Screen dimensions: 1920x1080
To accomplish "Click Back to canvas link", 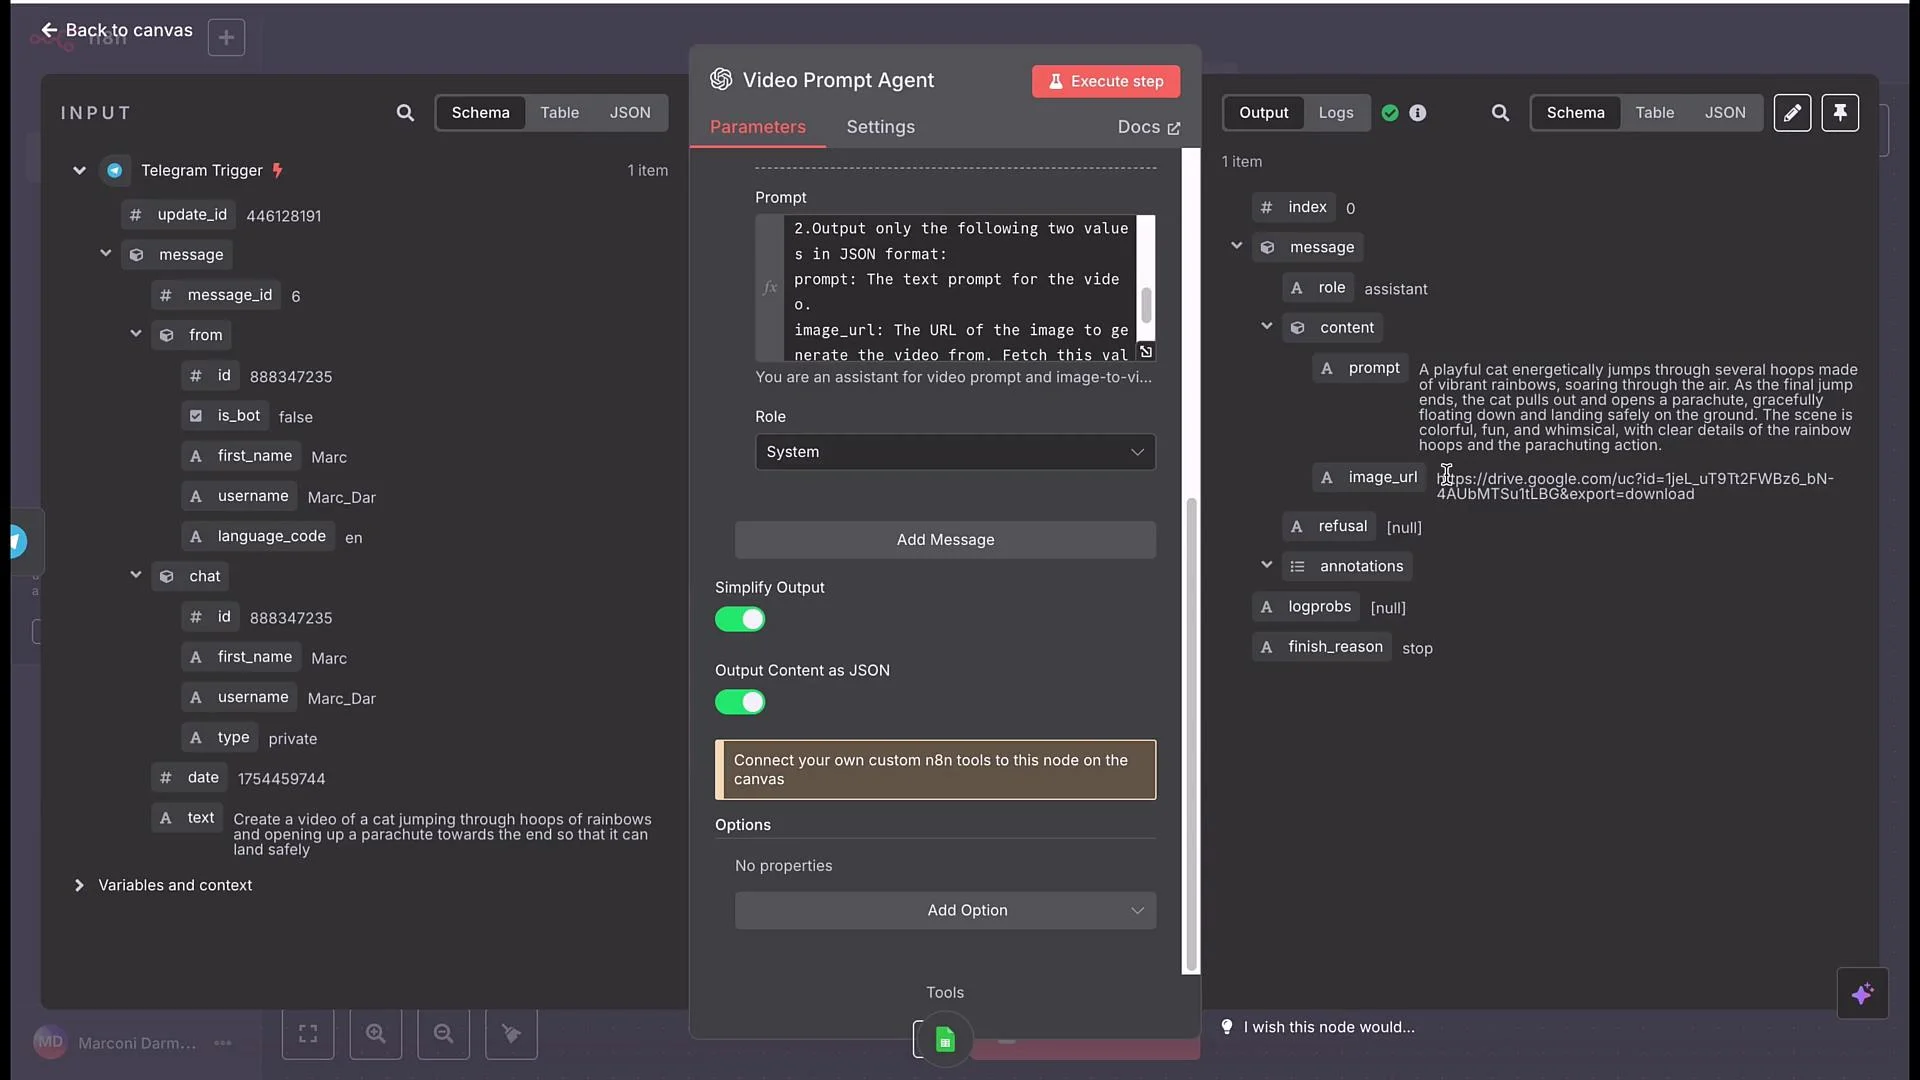I will pyautogui.click(x=116, y=30).
